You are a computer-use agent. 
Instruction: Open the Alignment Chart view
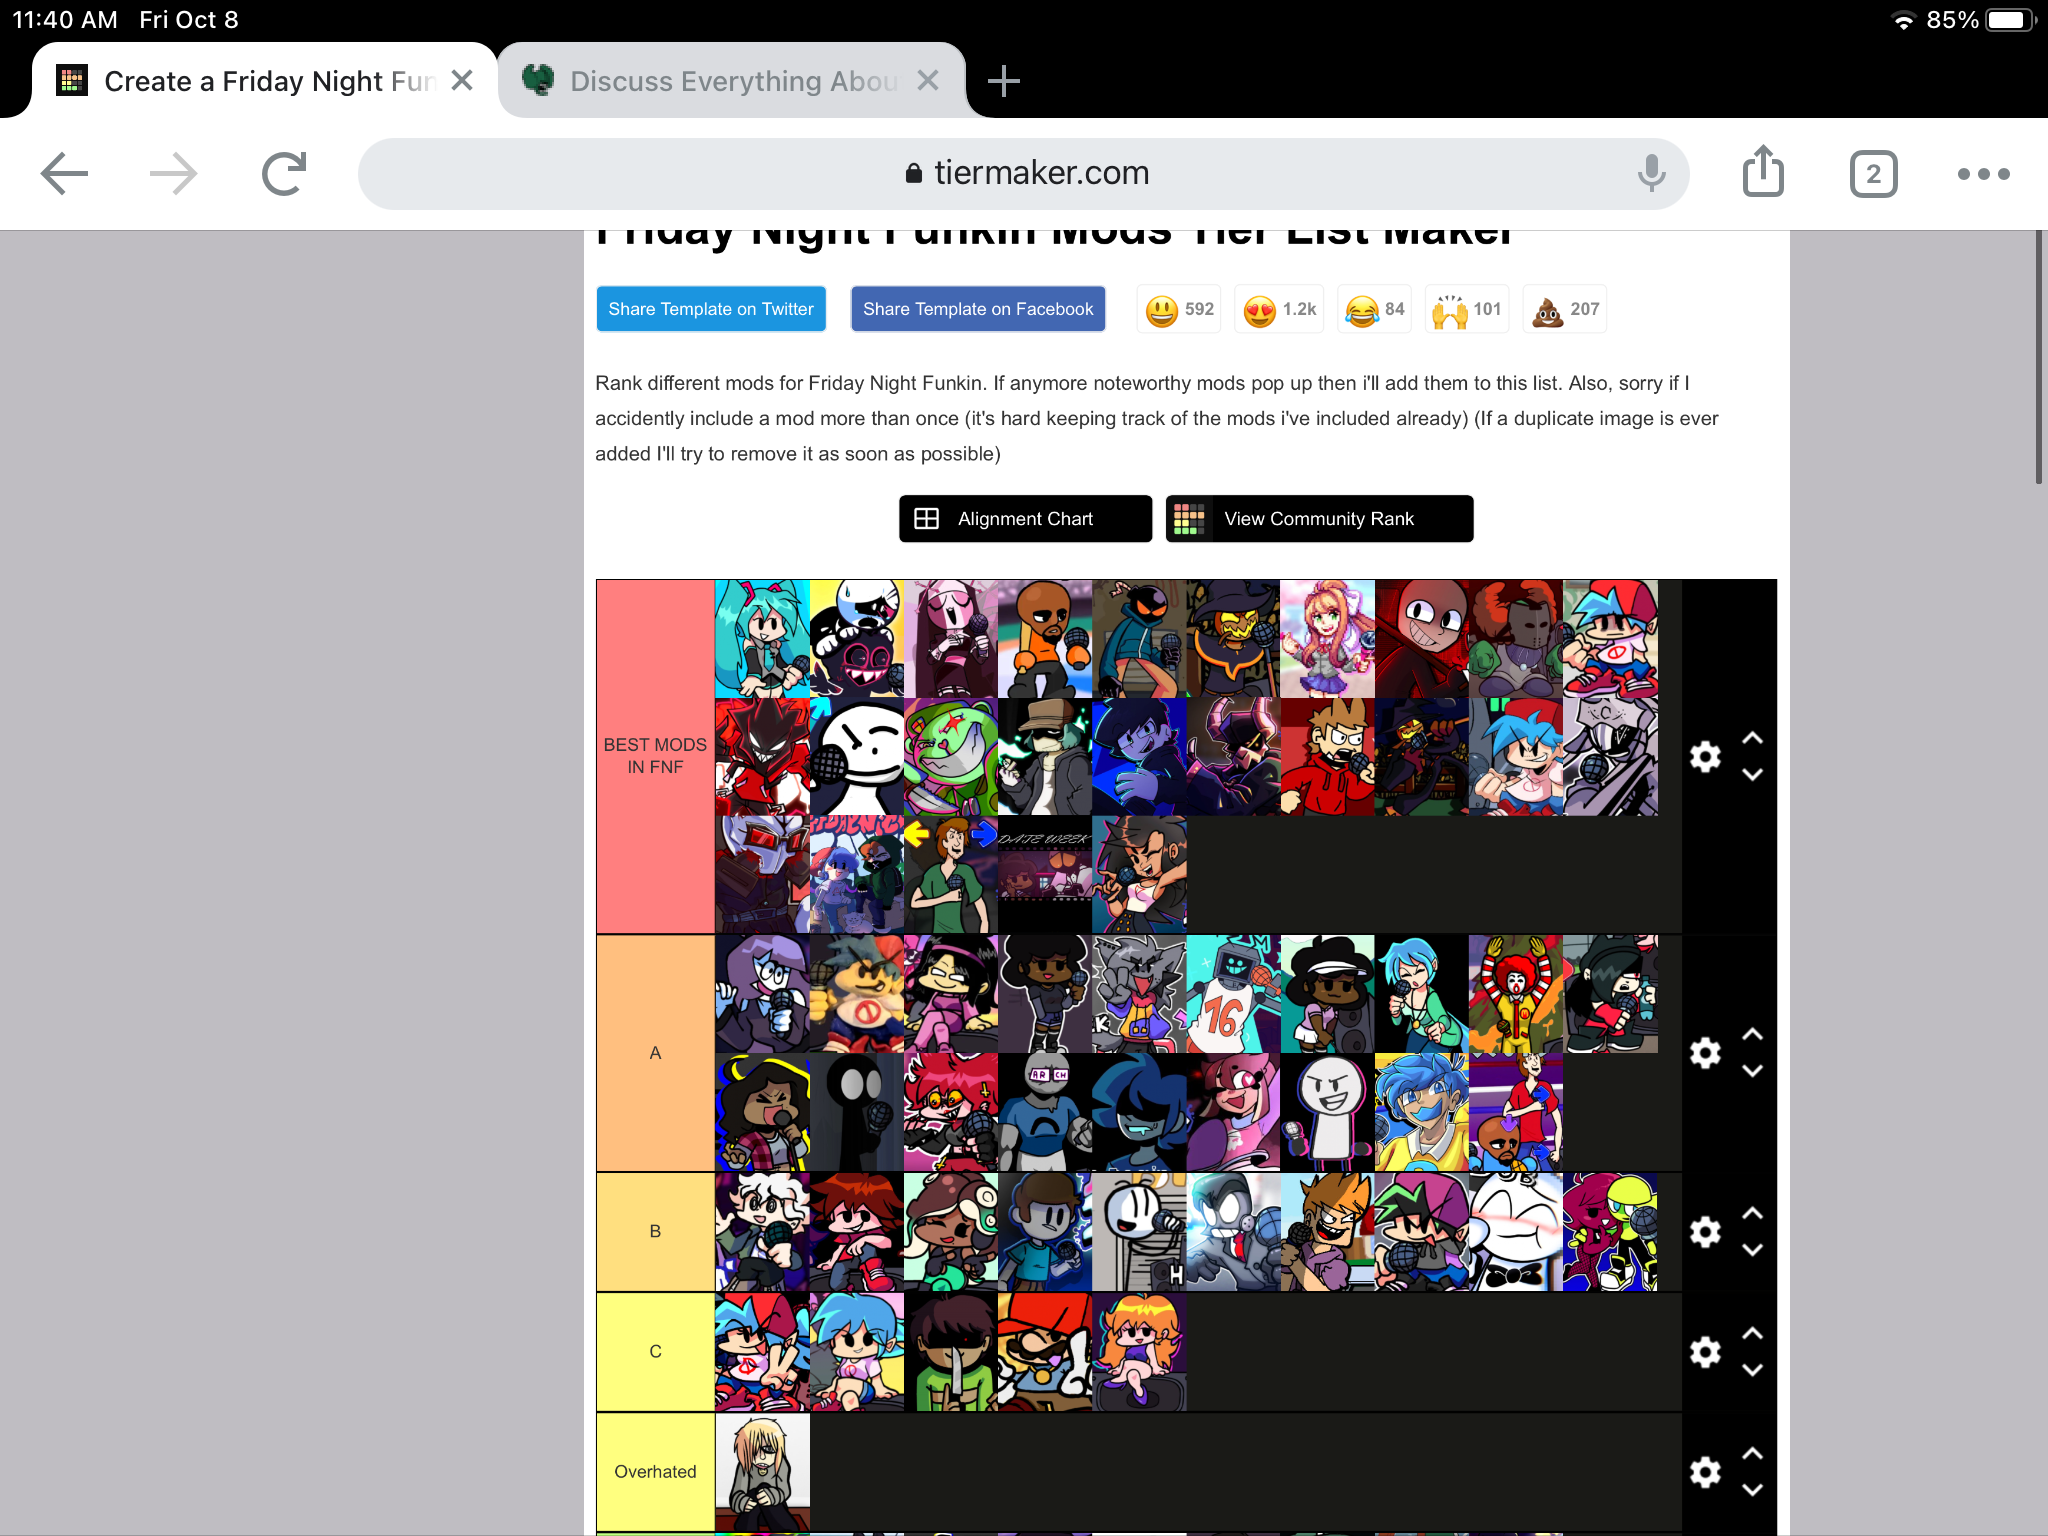(1025, 519)
